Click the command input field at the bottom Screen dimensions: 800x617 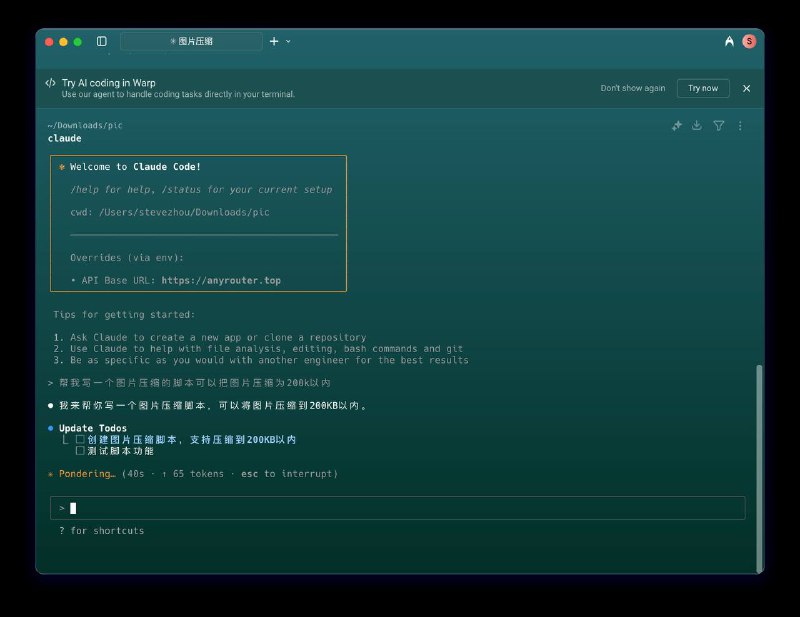(400, 508)
